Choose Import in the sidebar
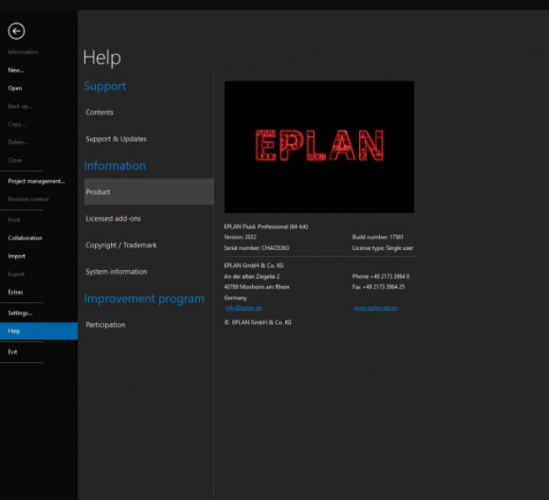Viewport: 549px width, 500px height. coord(16,256)
